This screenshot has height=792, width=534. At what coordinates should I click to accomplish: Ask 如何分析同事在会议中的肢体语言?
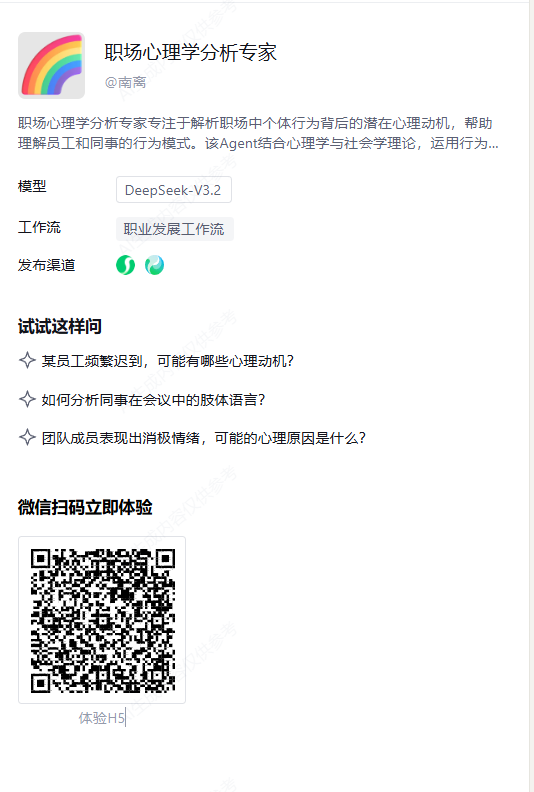[154, 400]
